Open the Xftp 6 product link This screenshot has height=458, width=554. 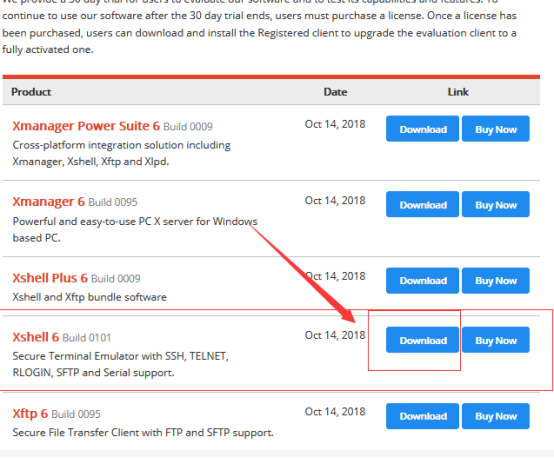(30, 413)
